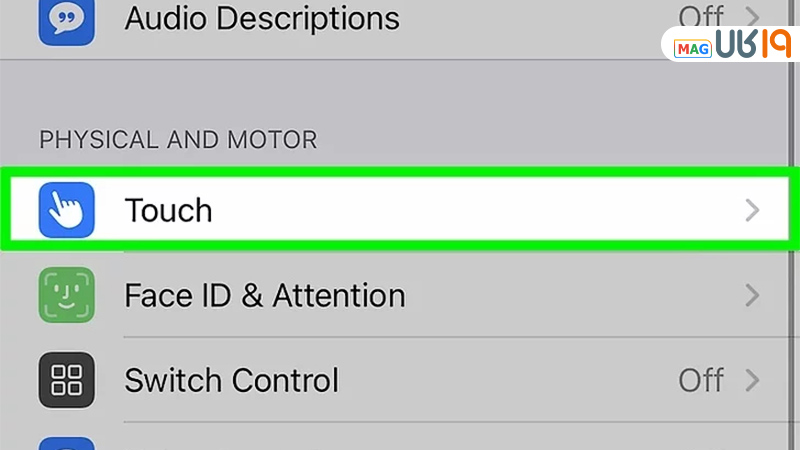Open the Touch settings menu
This screenshot has width=800, height=450.
click(x=168, y=210)
